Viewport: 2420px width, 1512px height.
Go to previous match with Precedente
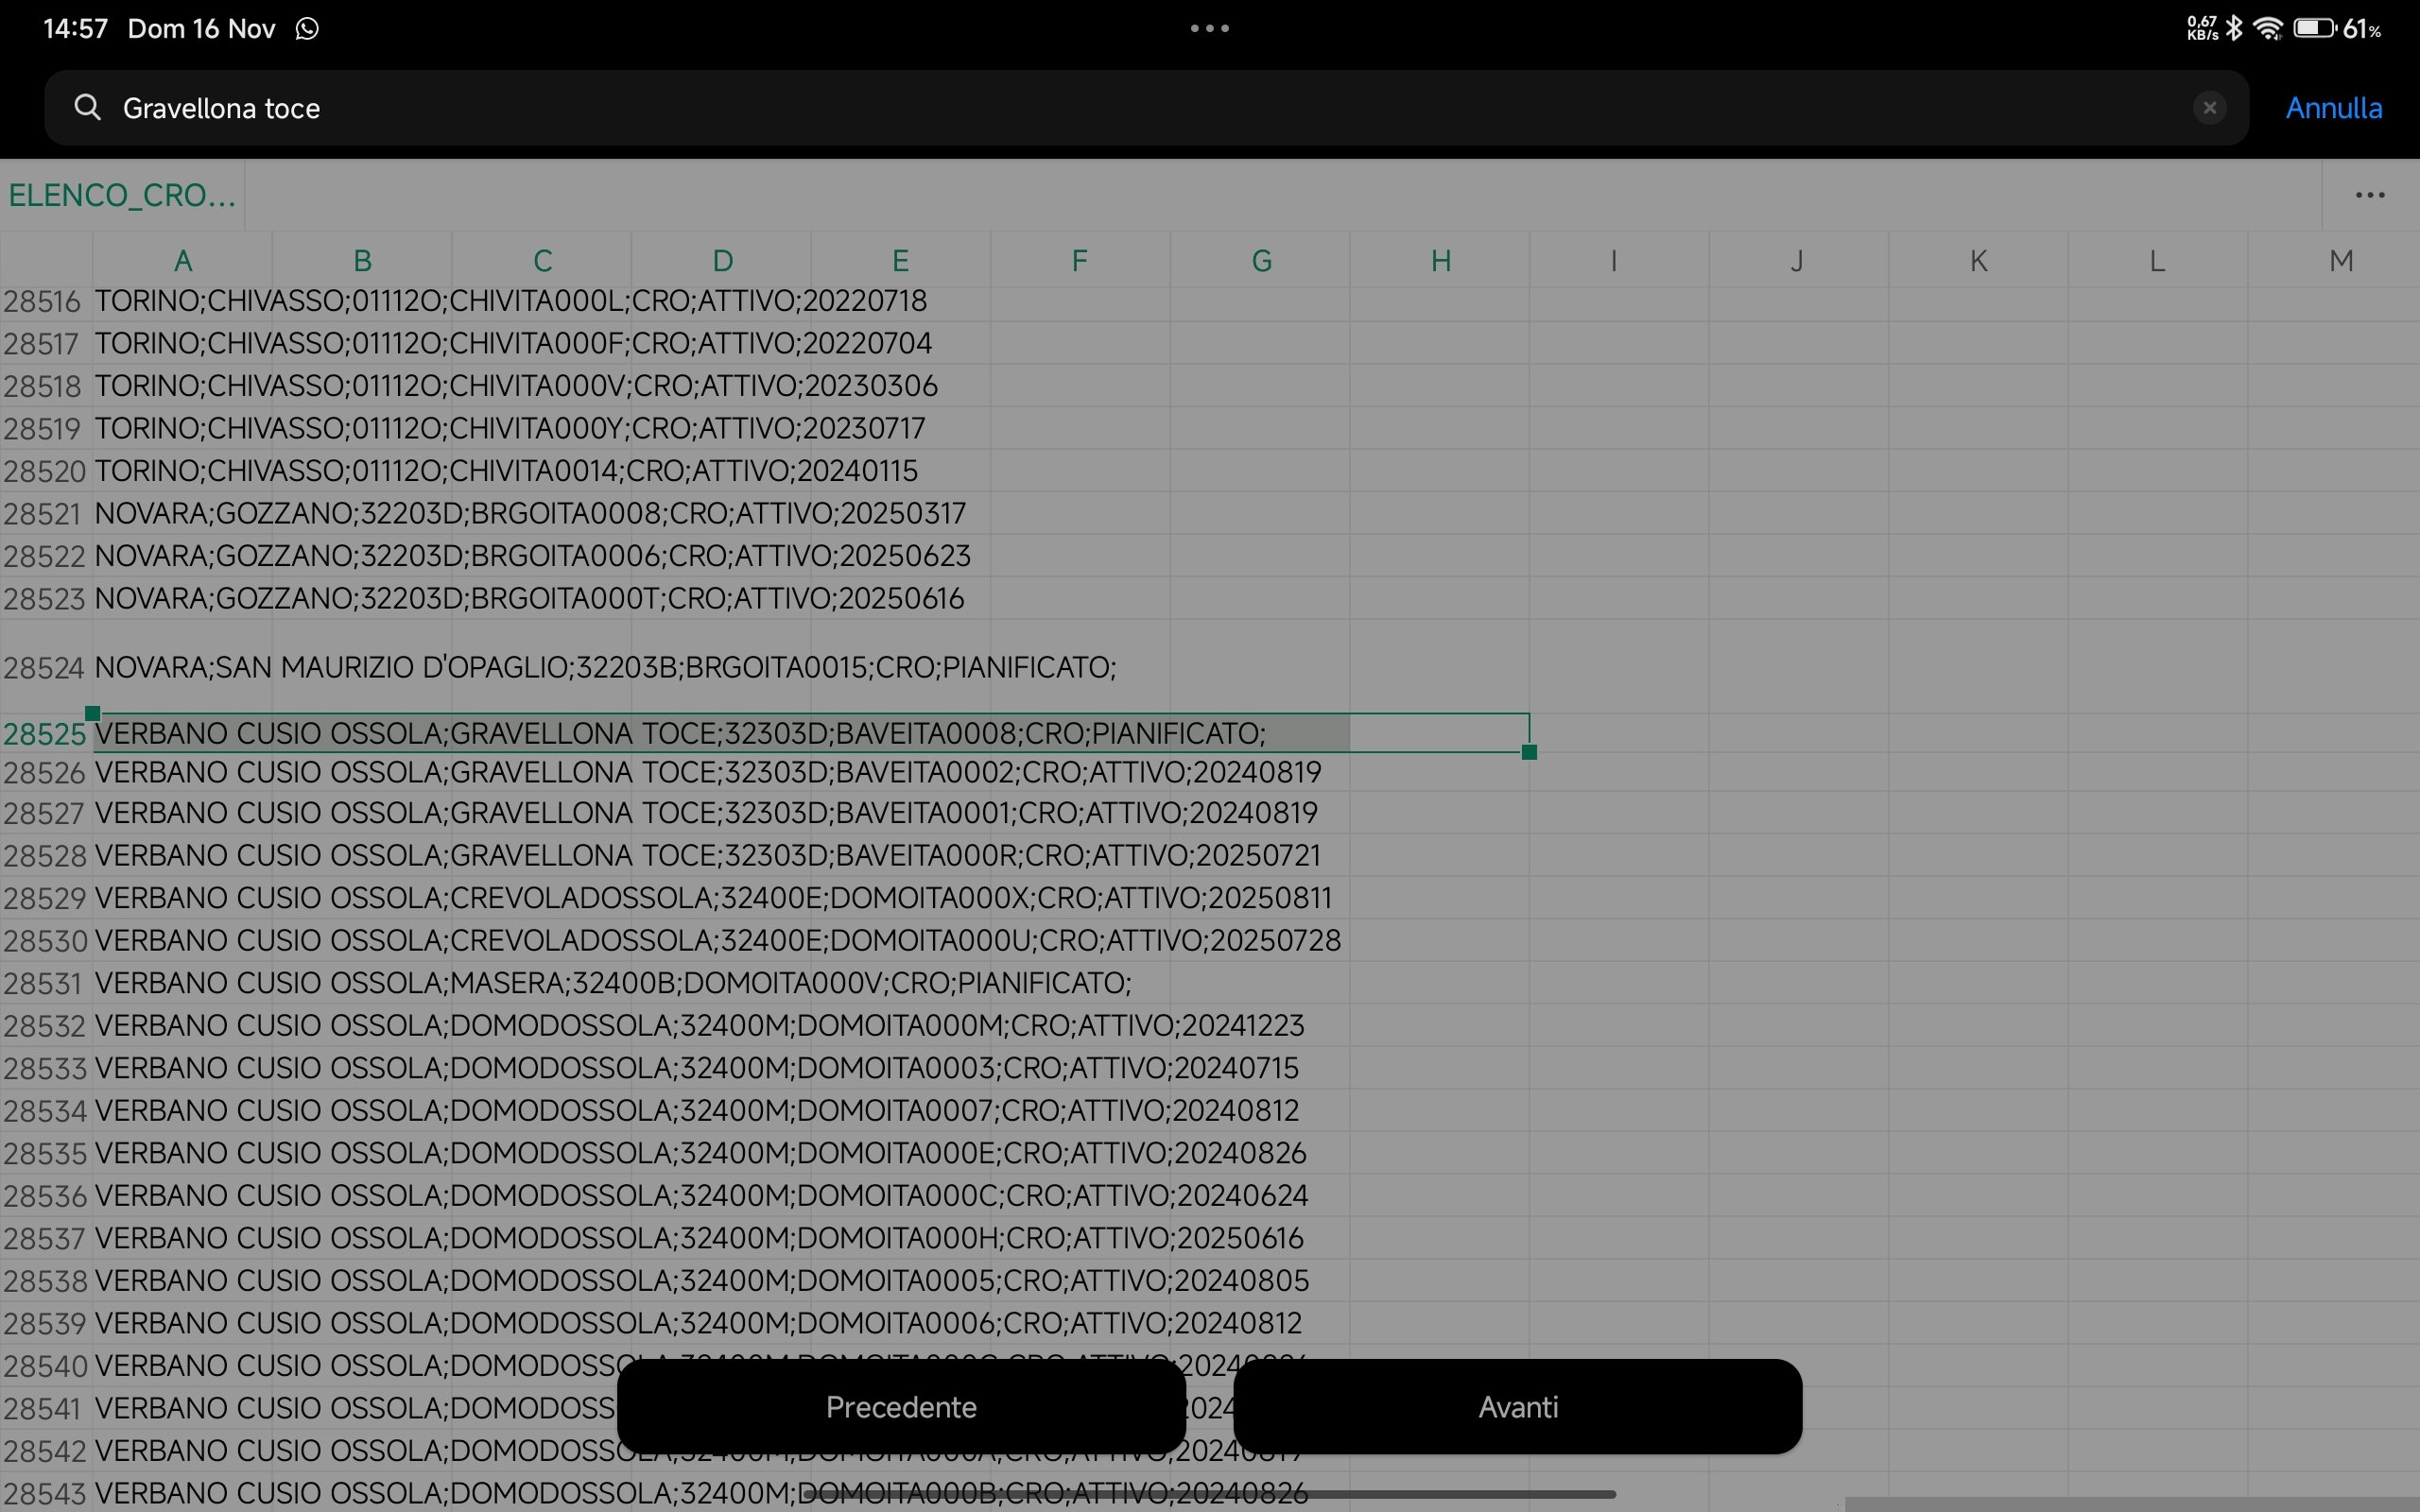[x=900, y=1406]
